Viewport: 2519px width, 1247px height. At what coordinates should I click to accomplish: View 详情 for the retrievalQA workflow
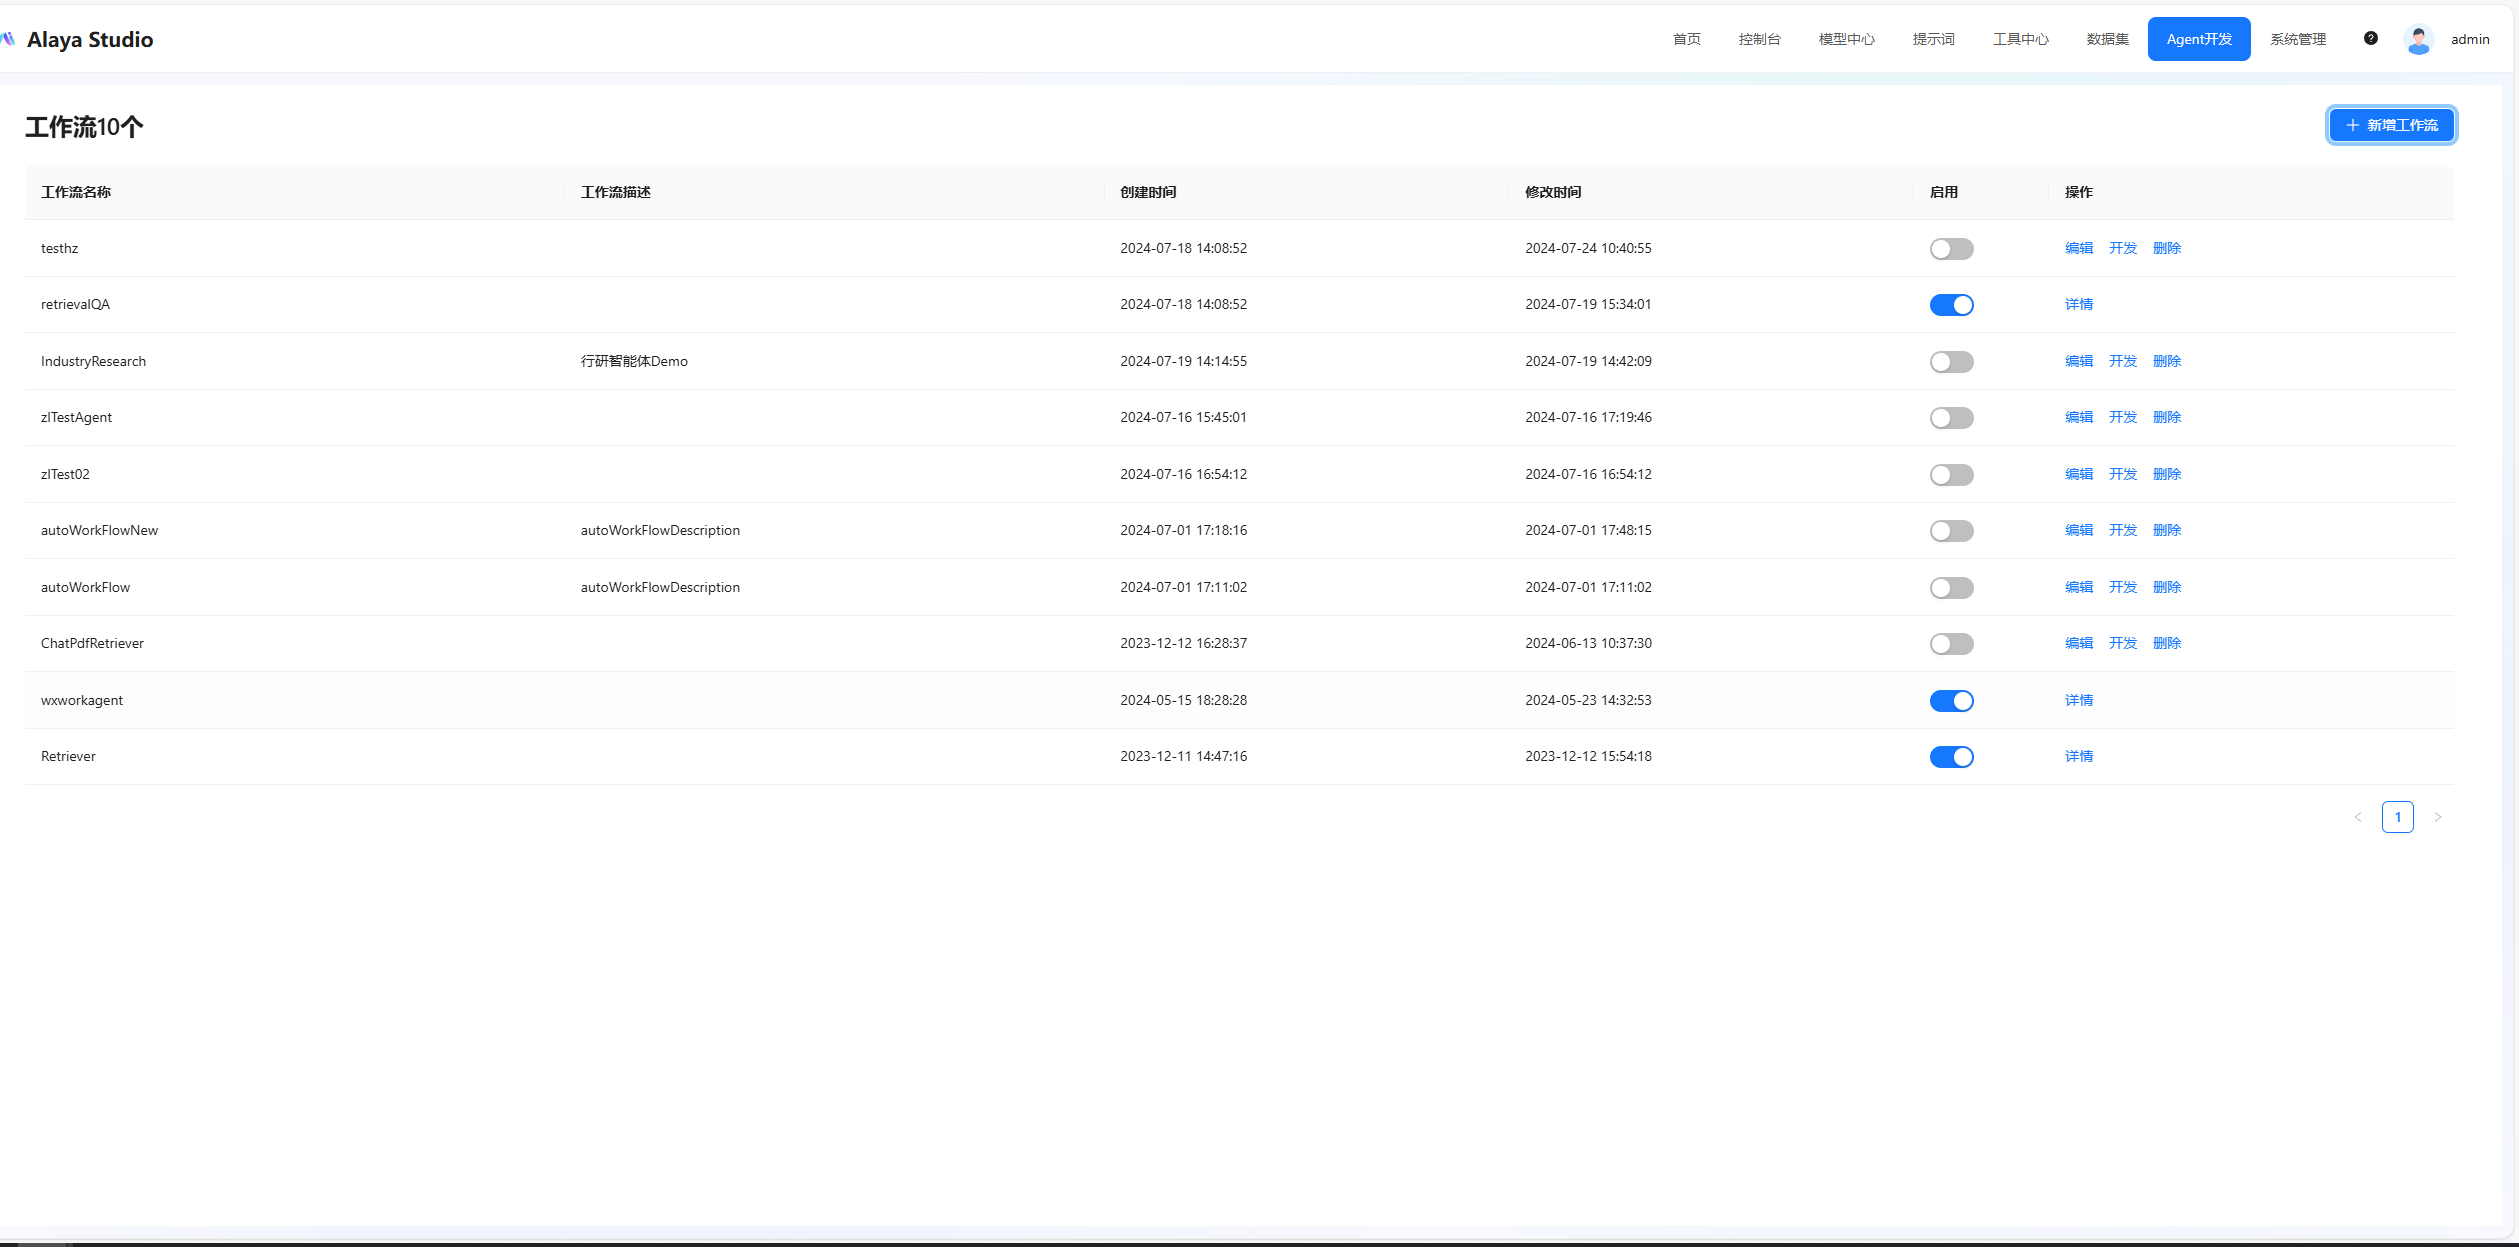[x=2078, y=304]
